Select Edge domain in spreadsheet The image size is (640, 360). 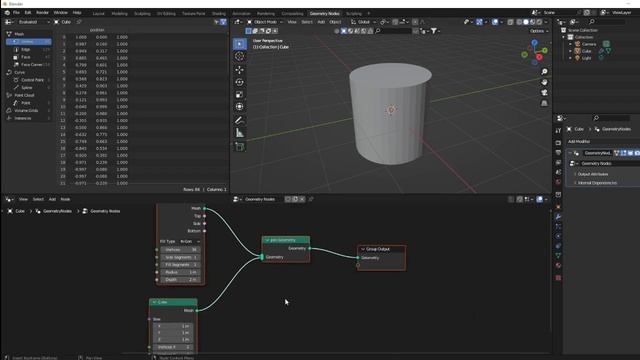pos(29,49)
